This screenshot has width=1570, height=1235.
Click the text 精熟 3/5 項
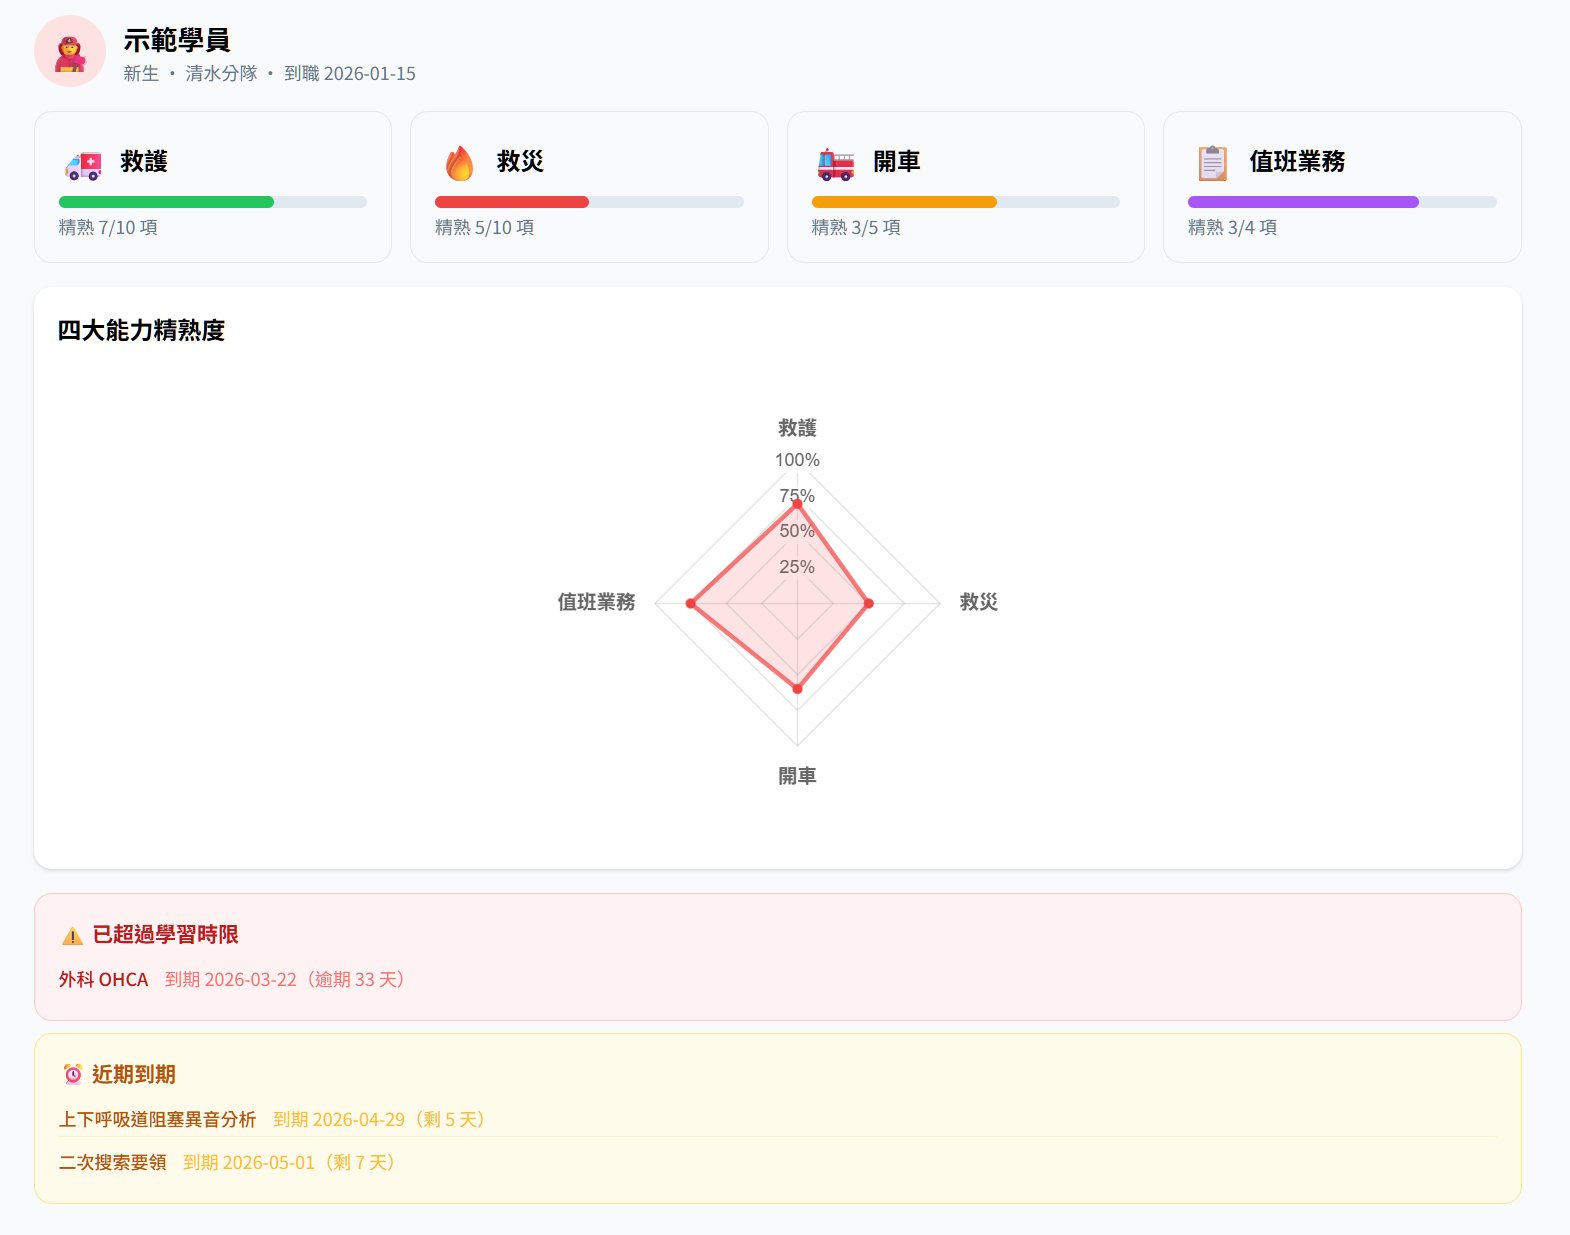point(856,227)
